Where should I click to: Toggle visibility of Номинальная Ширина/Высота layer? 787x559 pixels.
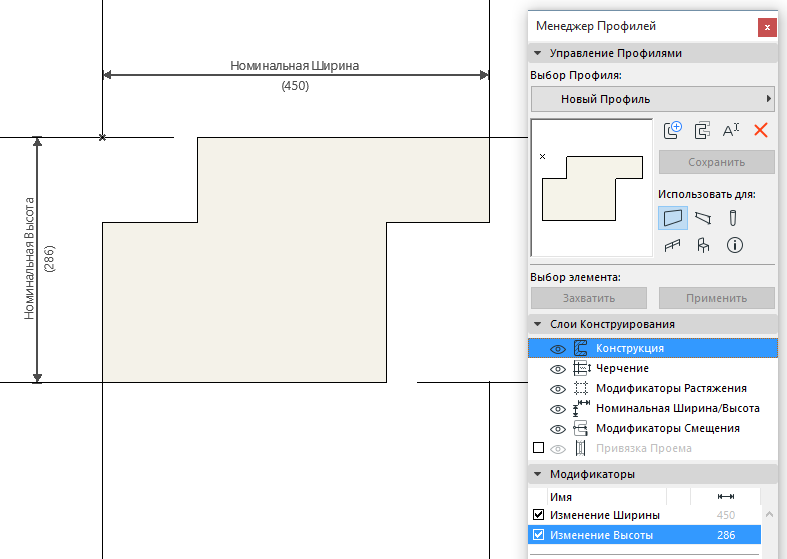[558, 409]
